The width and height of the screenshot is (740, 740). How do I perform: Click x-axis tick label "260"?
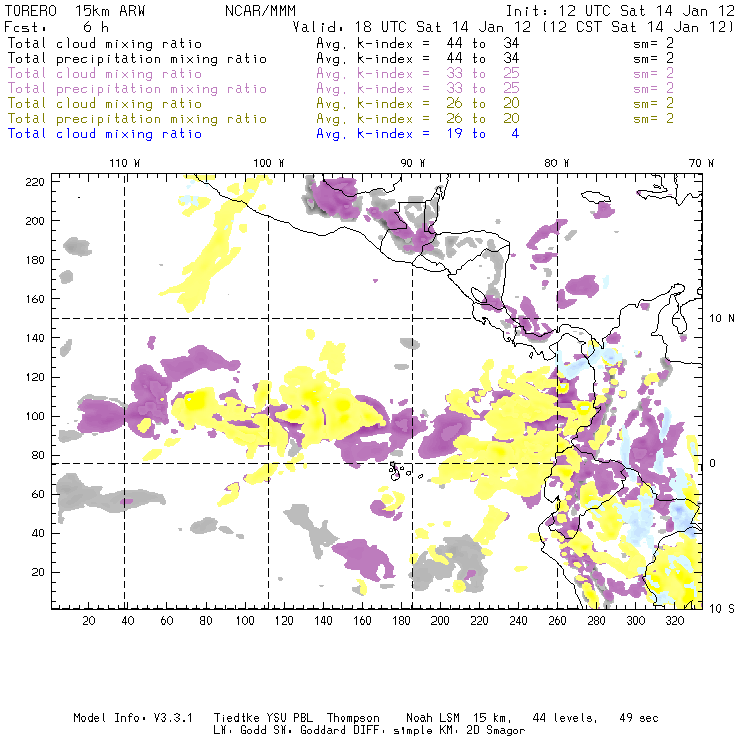click(557, 621)
